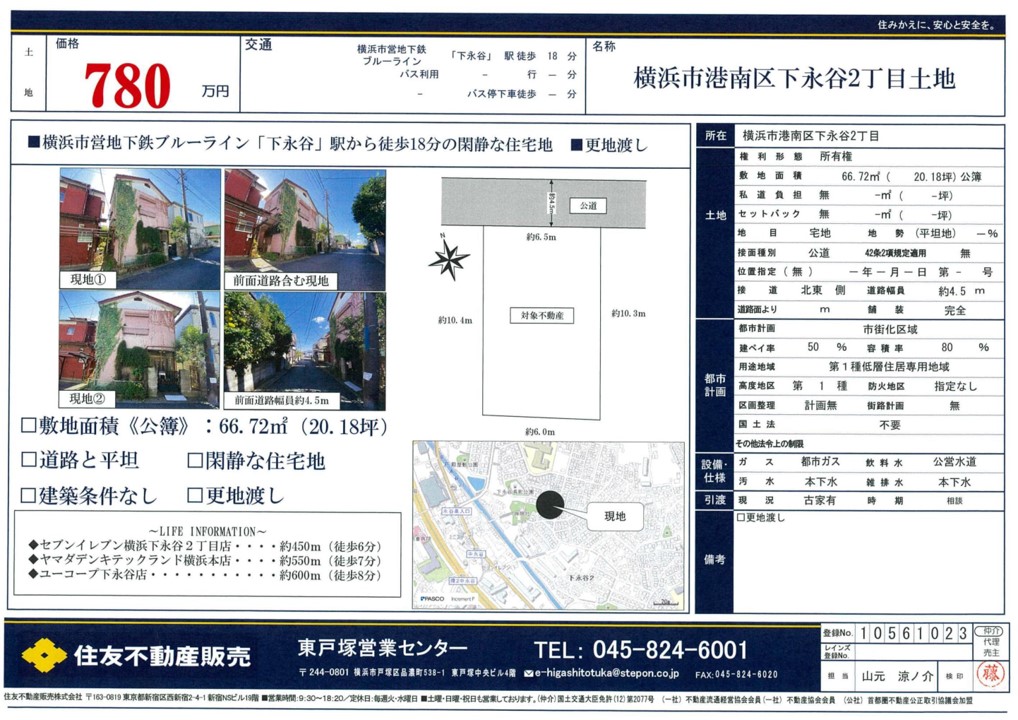Click the 公道 label on the road diagram
The width and height of the screenshot is (1018, 720).
tap(587, 205)
